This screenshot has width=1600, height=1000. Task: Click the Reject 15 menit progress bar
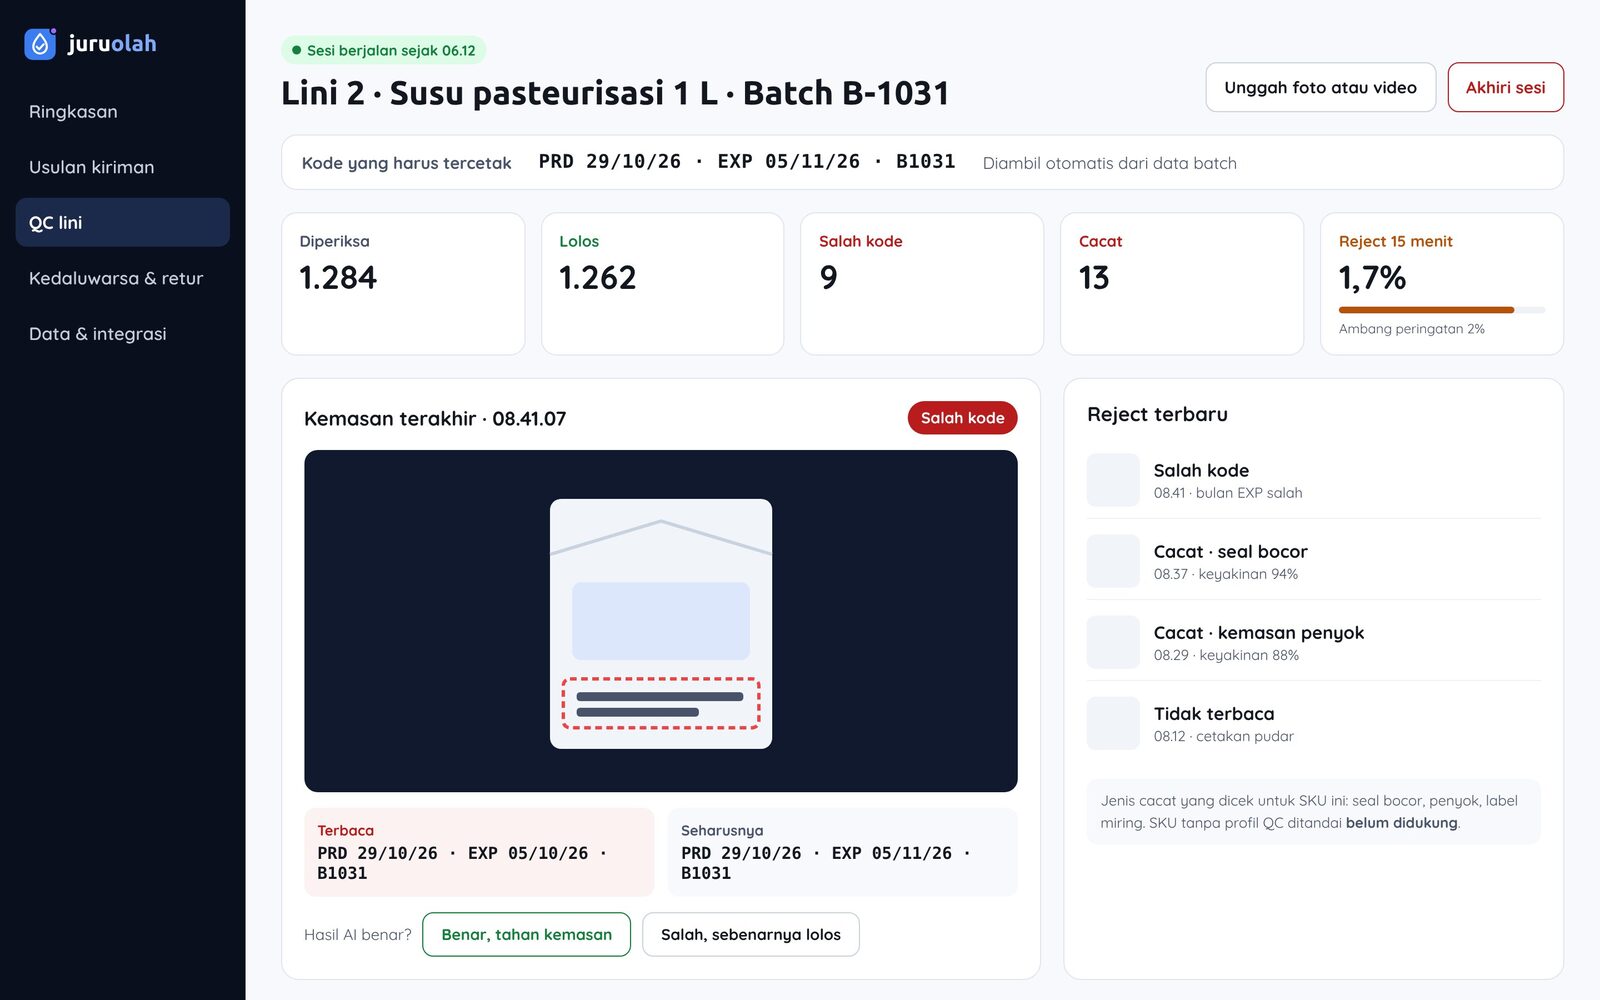(x=1441, y=310)
